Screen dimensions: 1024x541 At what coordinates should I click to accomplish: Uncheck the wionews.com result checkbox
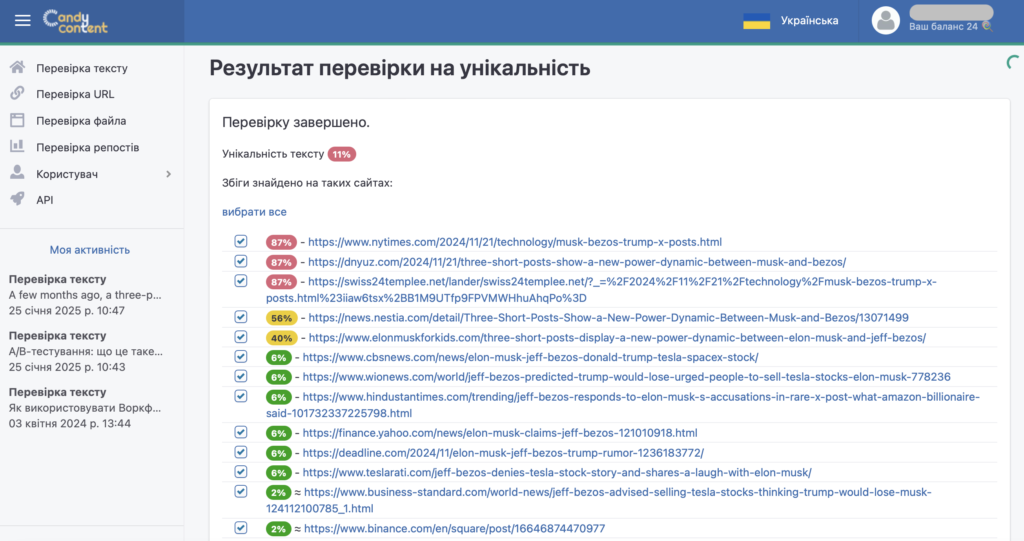[x=241, y=376]
